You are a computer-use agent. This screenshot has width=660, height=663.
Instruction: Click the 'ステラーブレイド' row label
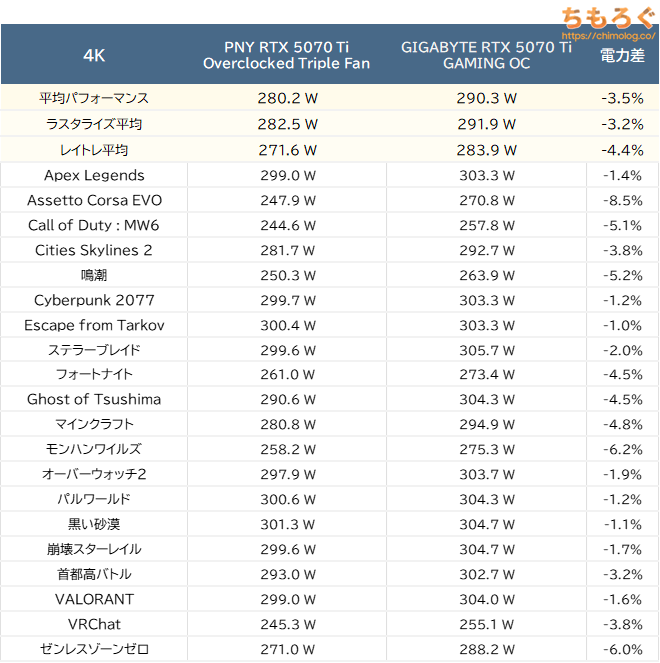point(94,350)
